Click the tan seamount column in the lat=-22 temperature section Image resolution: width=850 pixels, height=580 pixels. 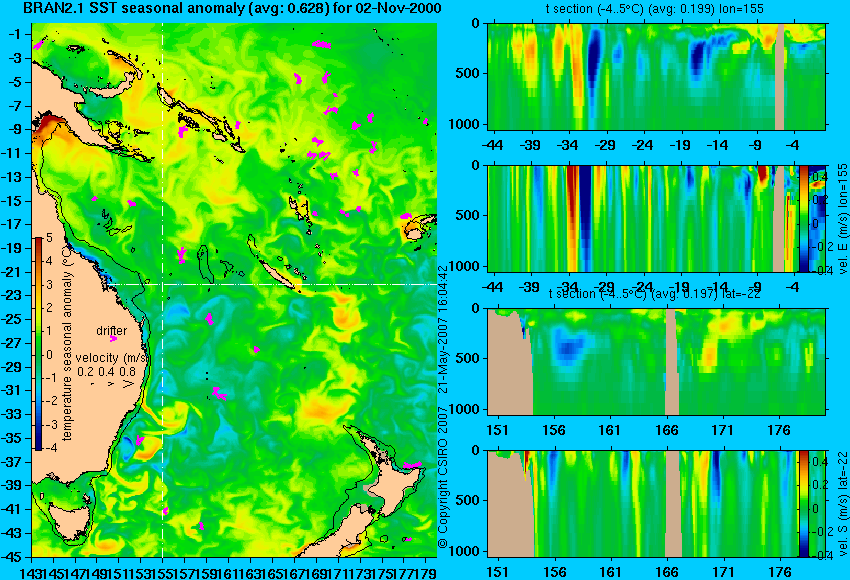tap(672, 362)
